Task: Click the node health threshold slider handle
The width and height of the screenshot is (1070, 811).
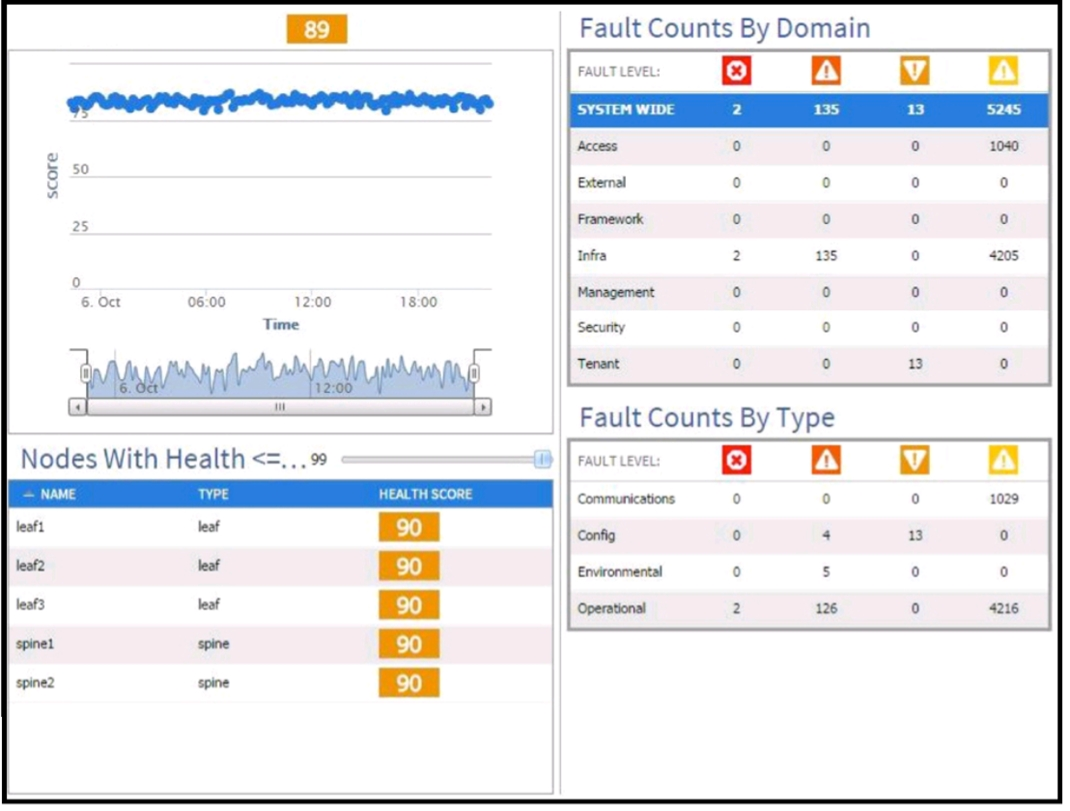Action: tap(543, 459)
